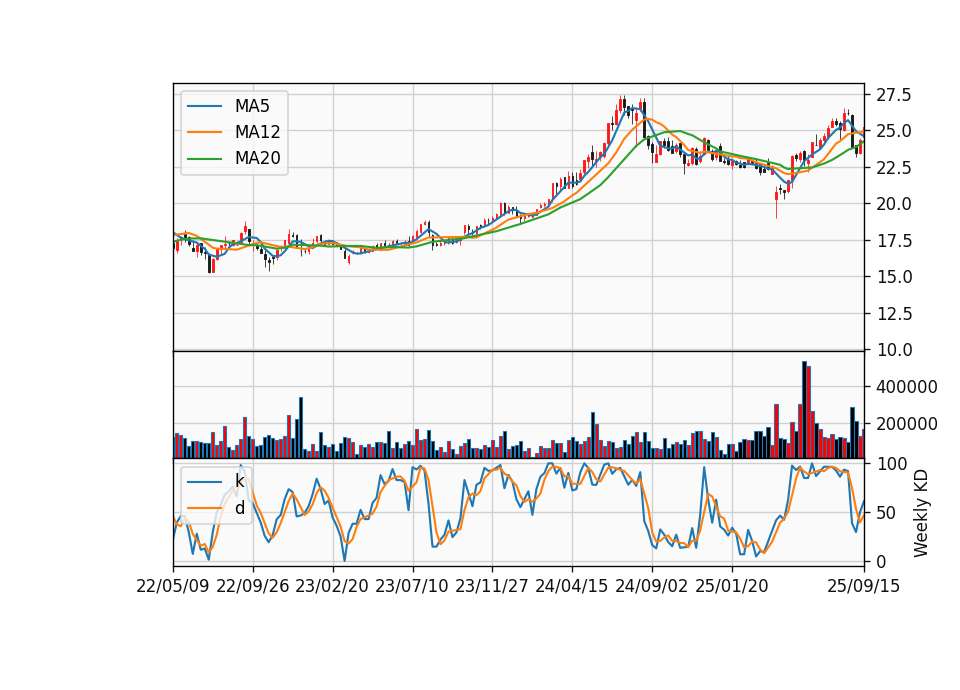Click the Weekly KD axis label
Viewport: 960px width, 690px height.
click(x=920, y=513)
